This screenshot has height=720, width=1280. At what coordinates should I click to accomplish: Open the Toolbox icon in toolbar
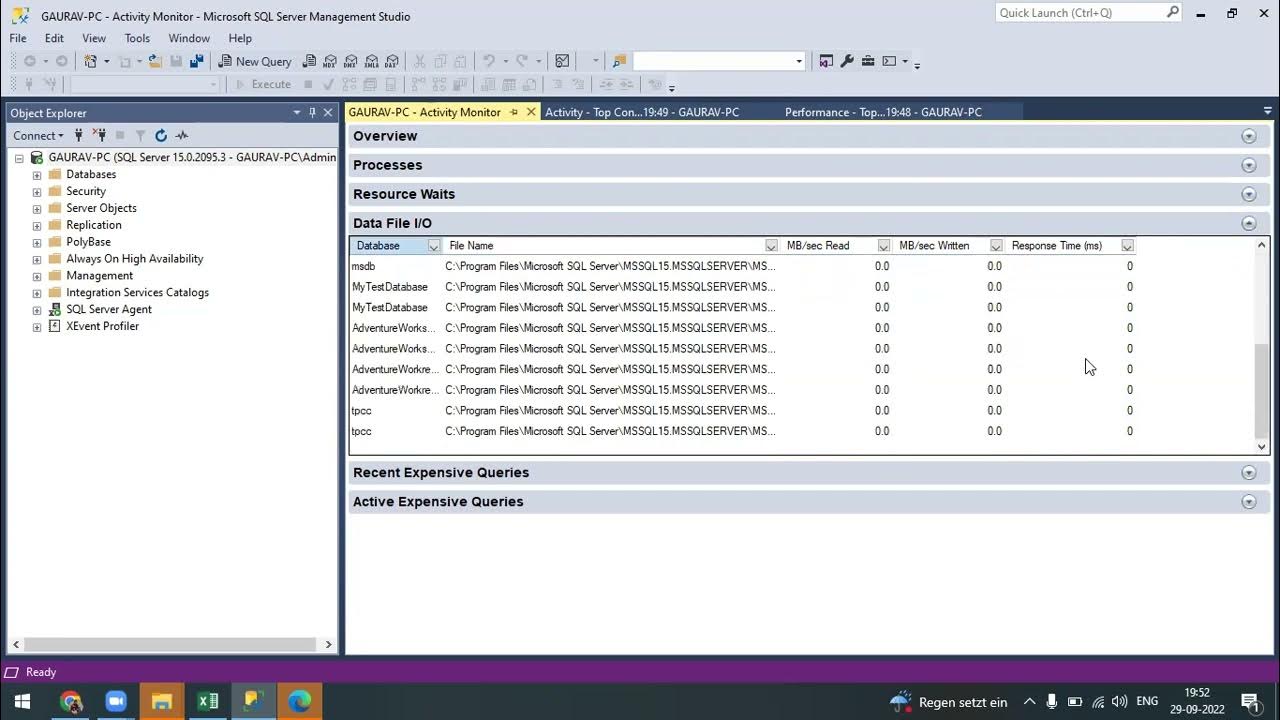[x=868, y=61]
